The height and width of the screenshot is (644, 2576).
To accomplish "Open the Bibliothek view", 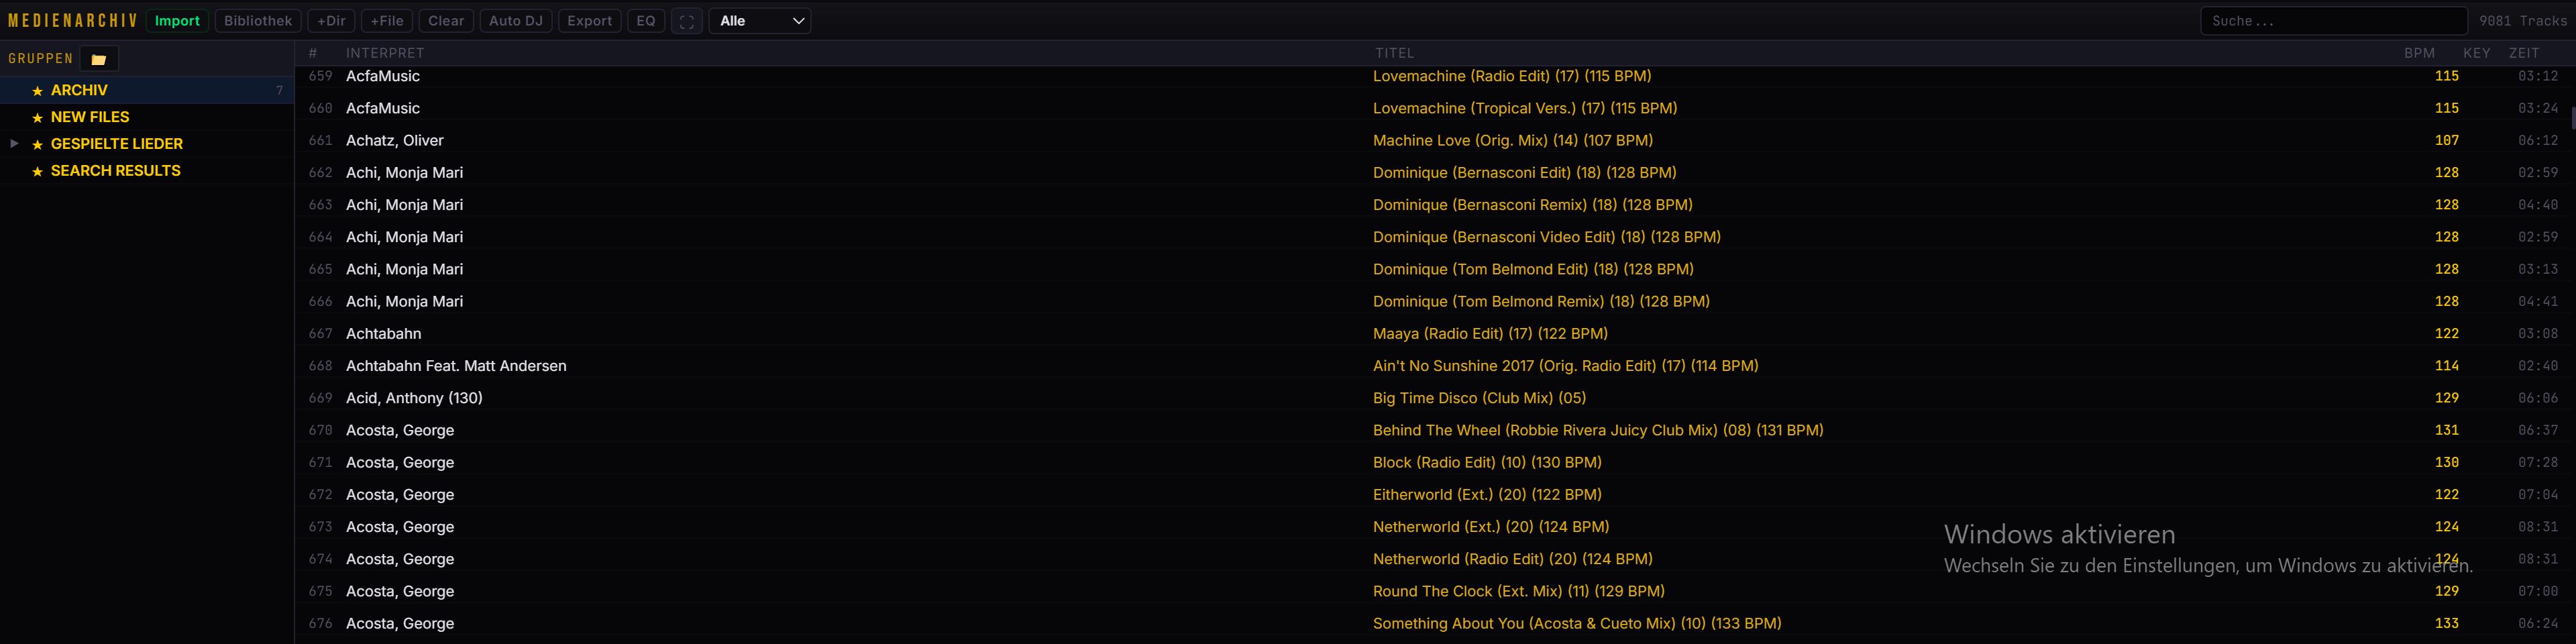I will 257,21.
